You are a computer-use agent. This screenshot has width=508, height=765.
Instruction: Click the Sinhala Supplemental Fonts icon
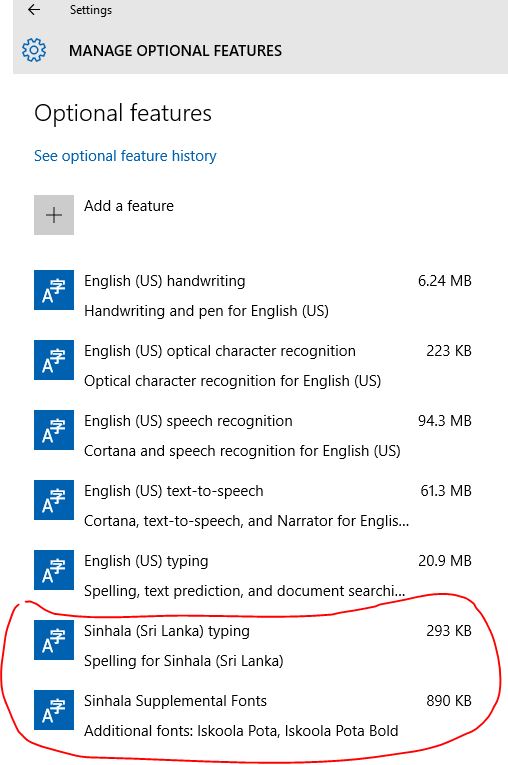click(x=54, y=710)
